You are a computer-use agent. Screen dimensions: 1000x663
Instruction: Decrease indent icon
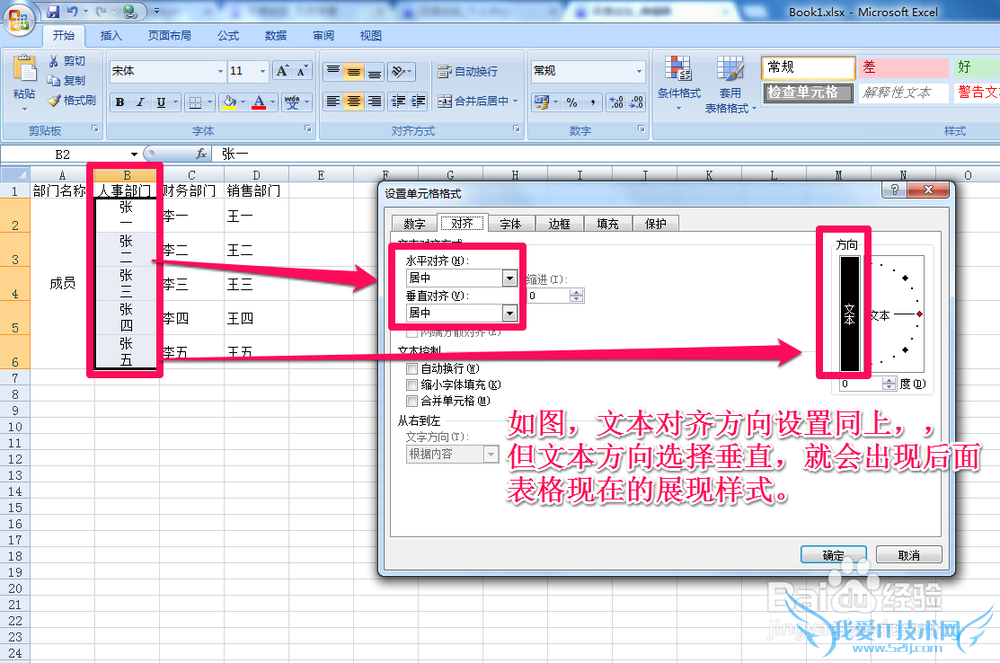pos(398,101)
